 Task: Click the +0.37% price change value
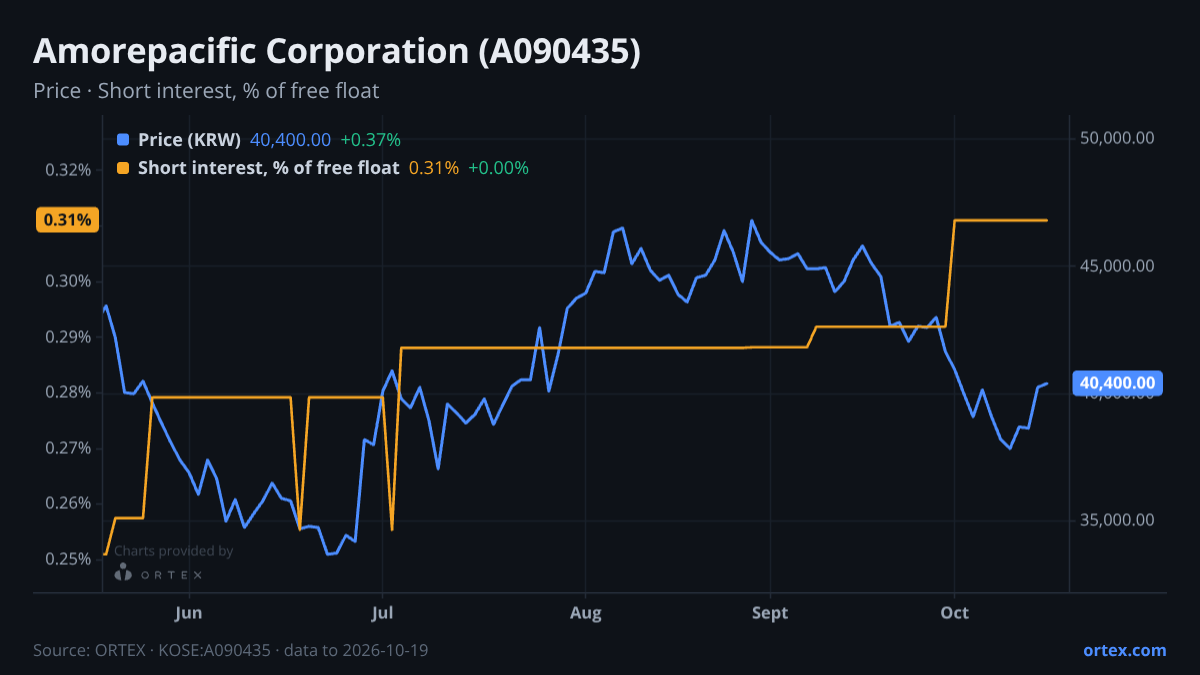[370, 140]
